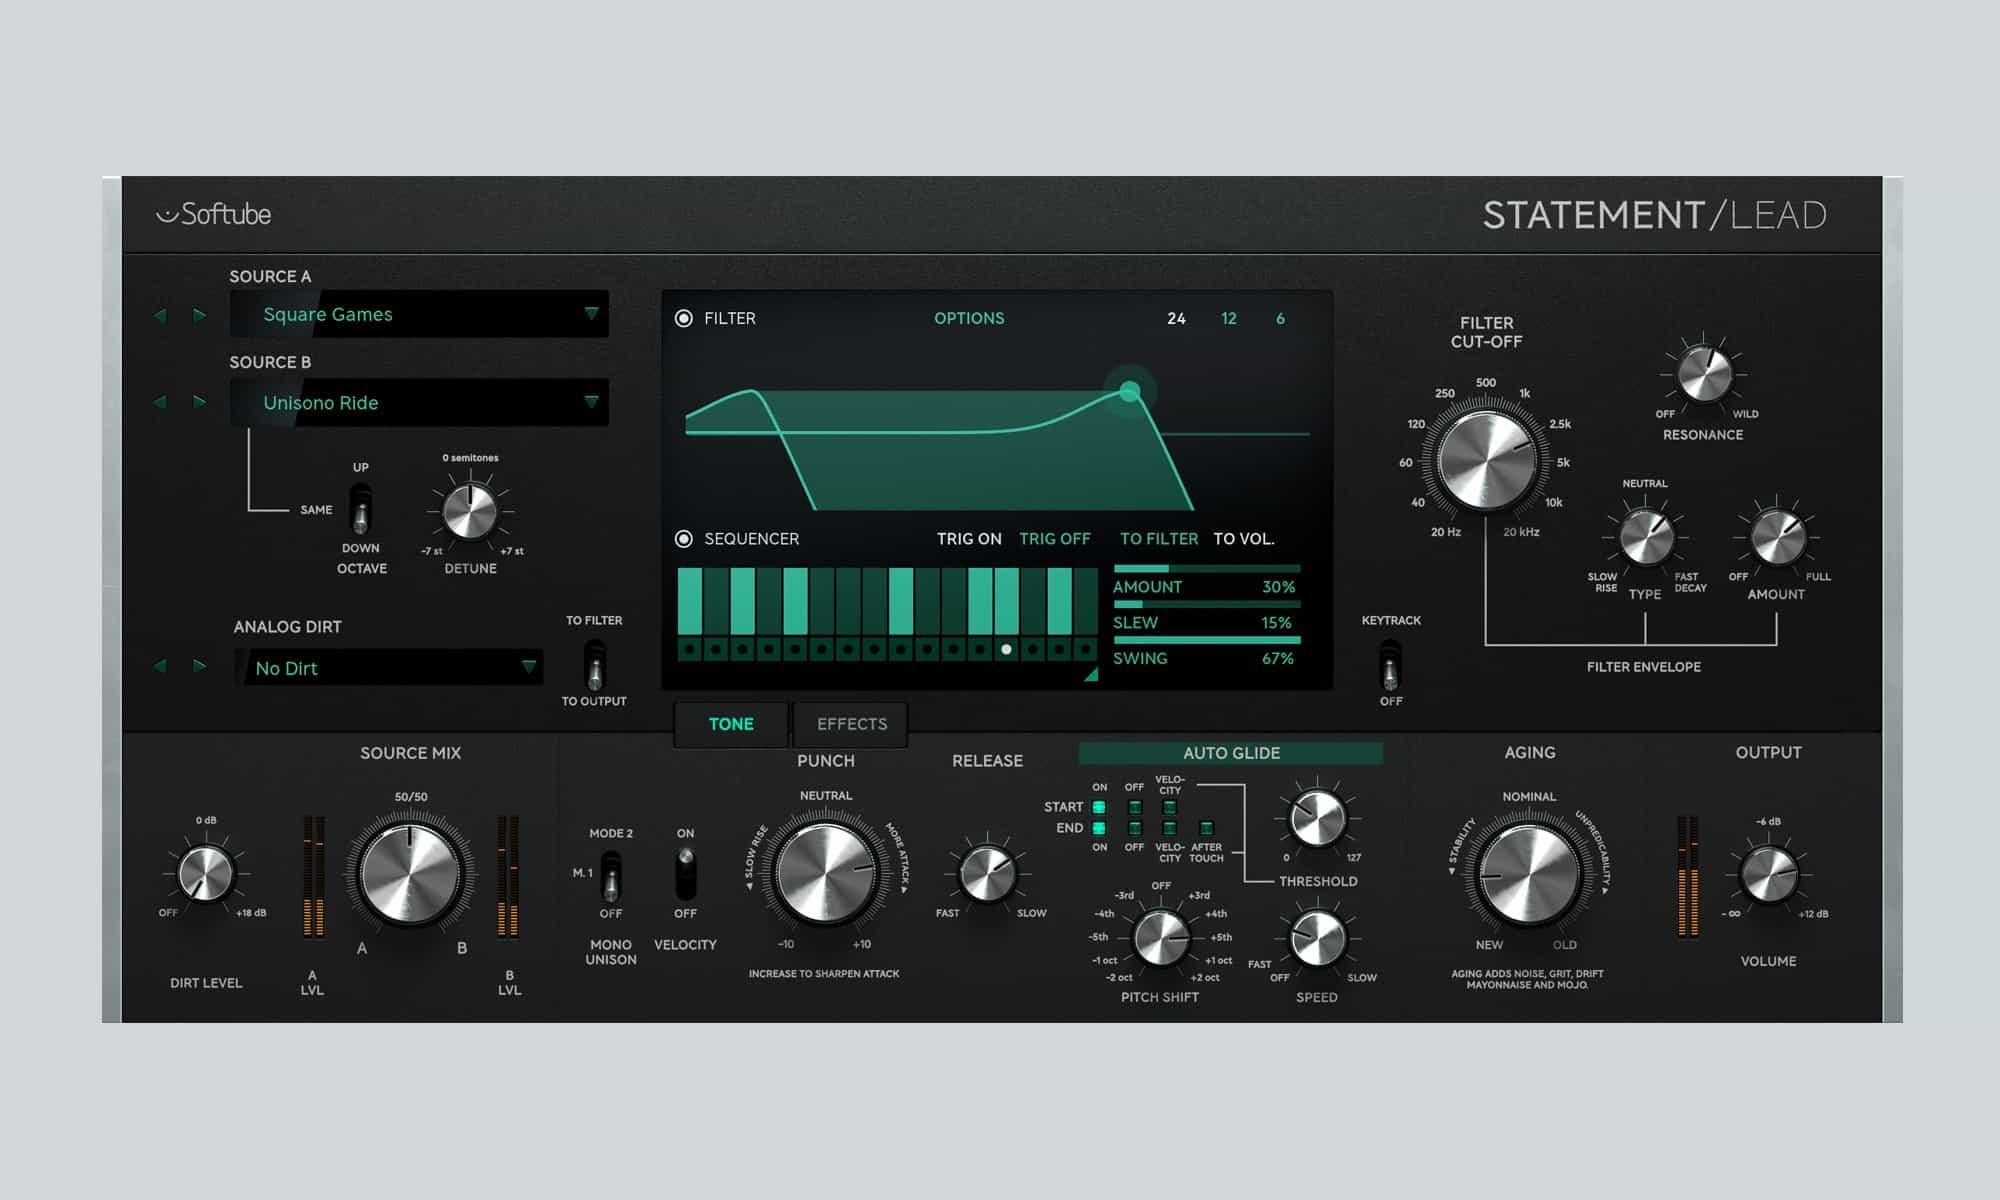This screenshot has height=1200, width=2000.
Task: Click the filter envelope Type knob
Action: point(1646,537)
